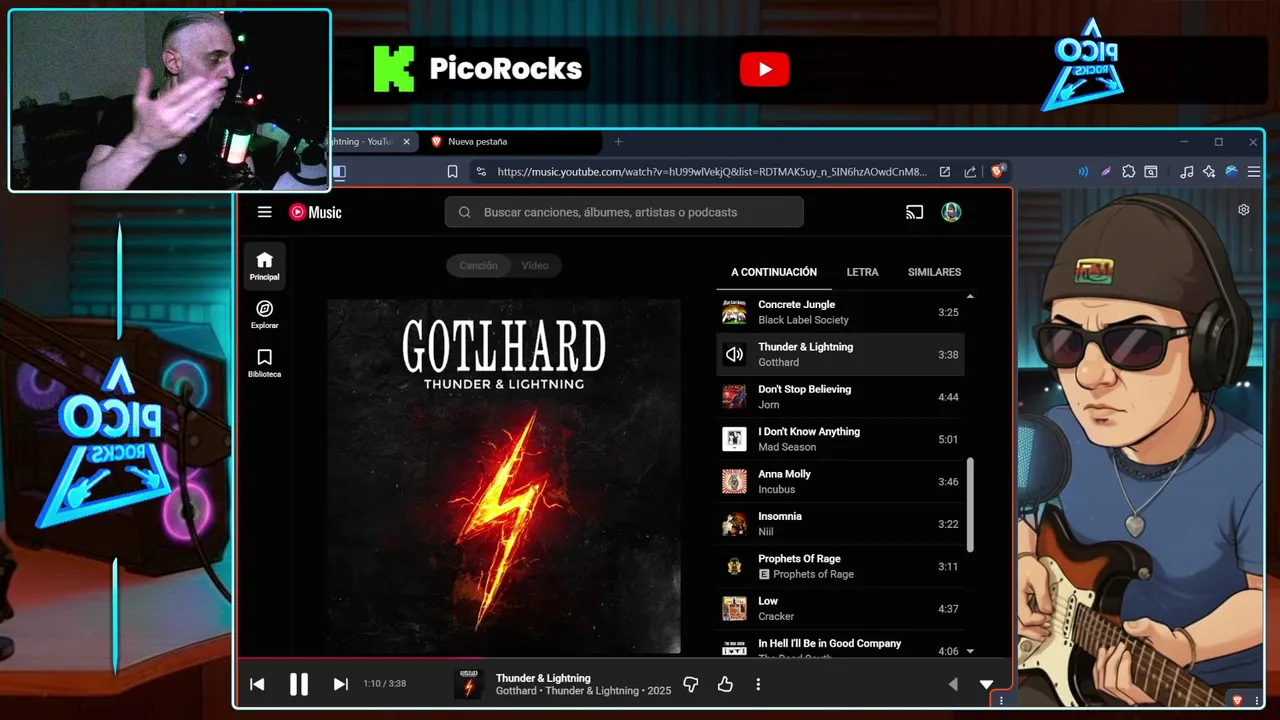The height and width of the screenshot is (720, 1280).
Task: Click the now-playing speaker icon for Gotthard
Action: (734, 354)
